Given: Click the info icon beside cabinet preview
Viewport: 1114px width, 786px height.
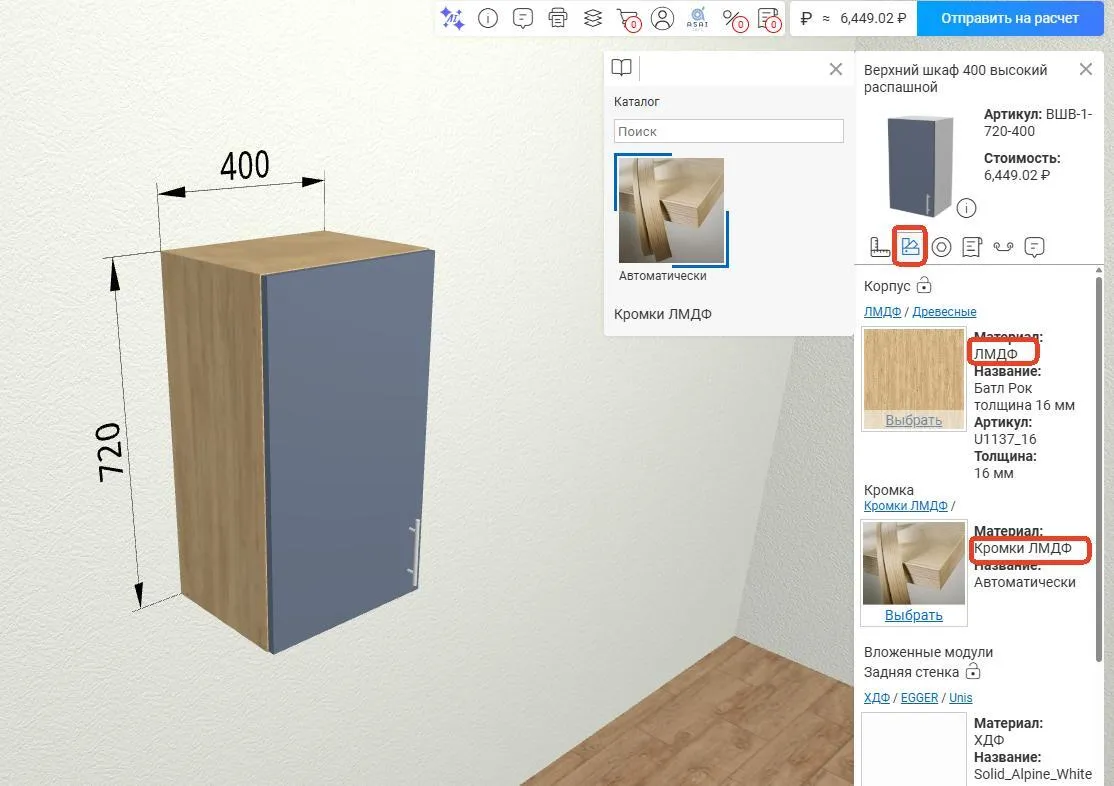Looking at the screenshot, I should (x=966, y=208).
